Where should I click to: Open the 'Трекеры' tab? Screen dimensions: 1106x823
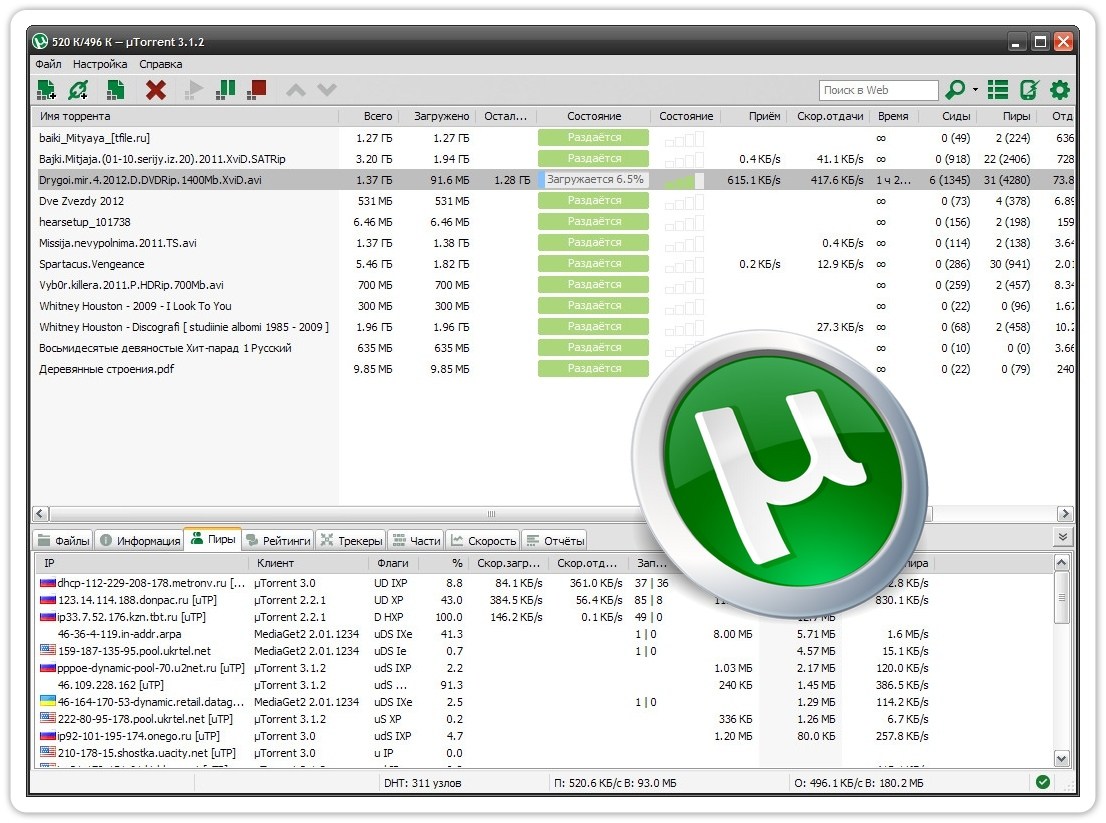coord(351,541)
